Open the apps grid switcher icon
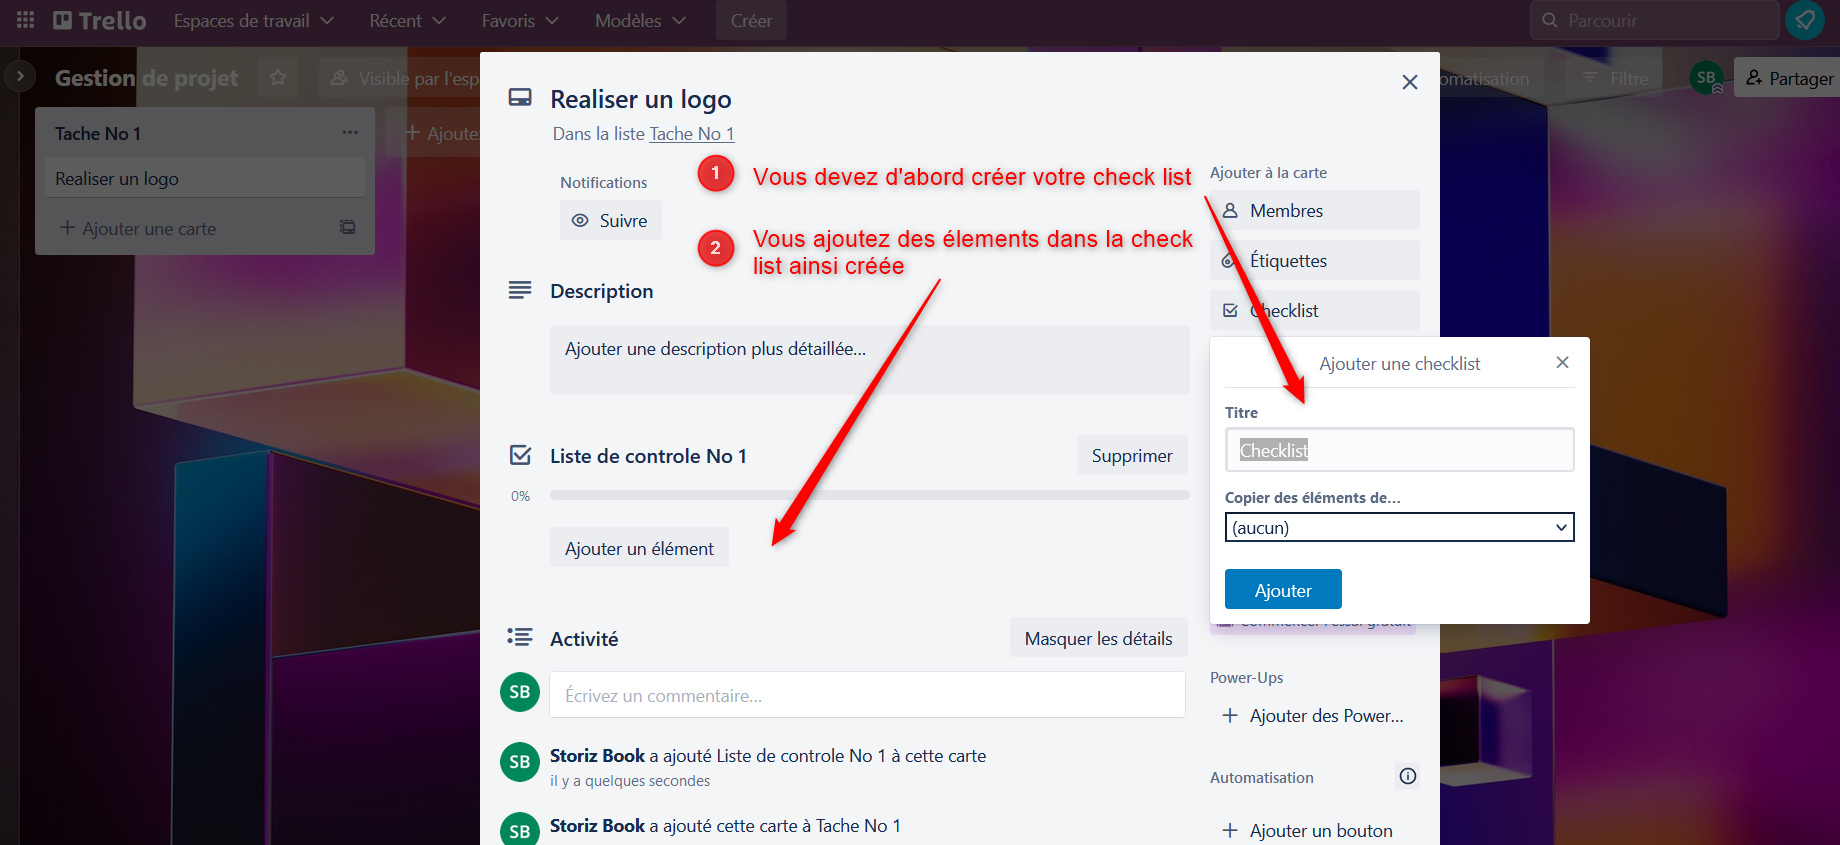Viewport: 1840px width, 845px height. 25,20
